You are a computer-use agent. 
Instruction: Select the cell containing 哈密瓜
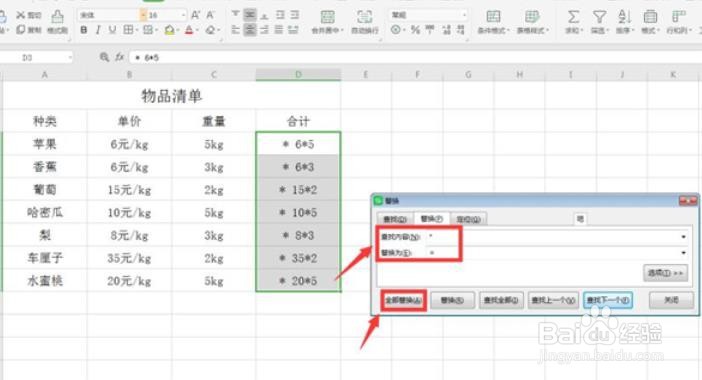pyautogui.click(x=45, y=212)
